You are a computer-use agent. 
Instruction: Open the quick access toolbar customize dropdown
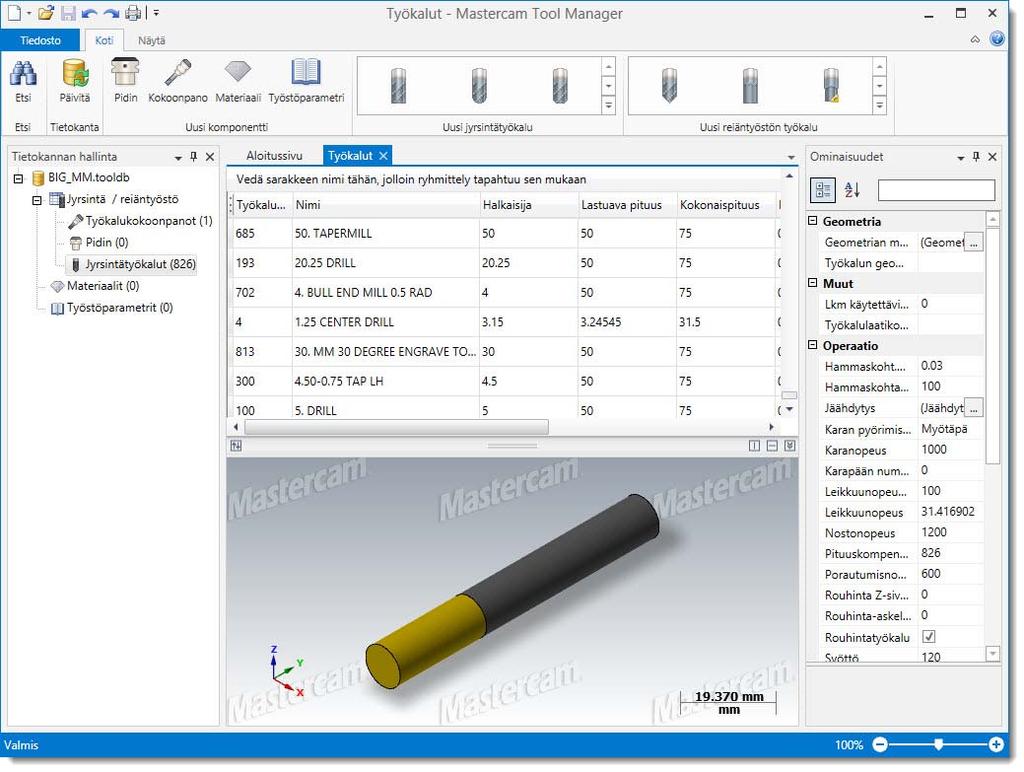pos(156,12)
